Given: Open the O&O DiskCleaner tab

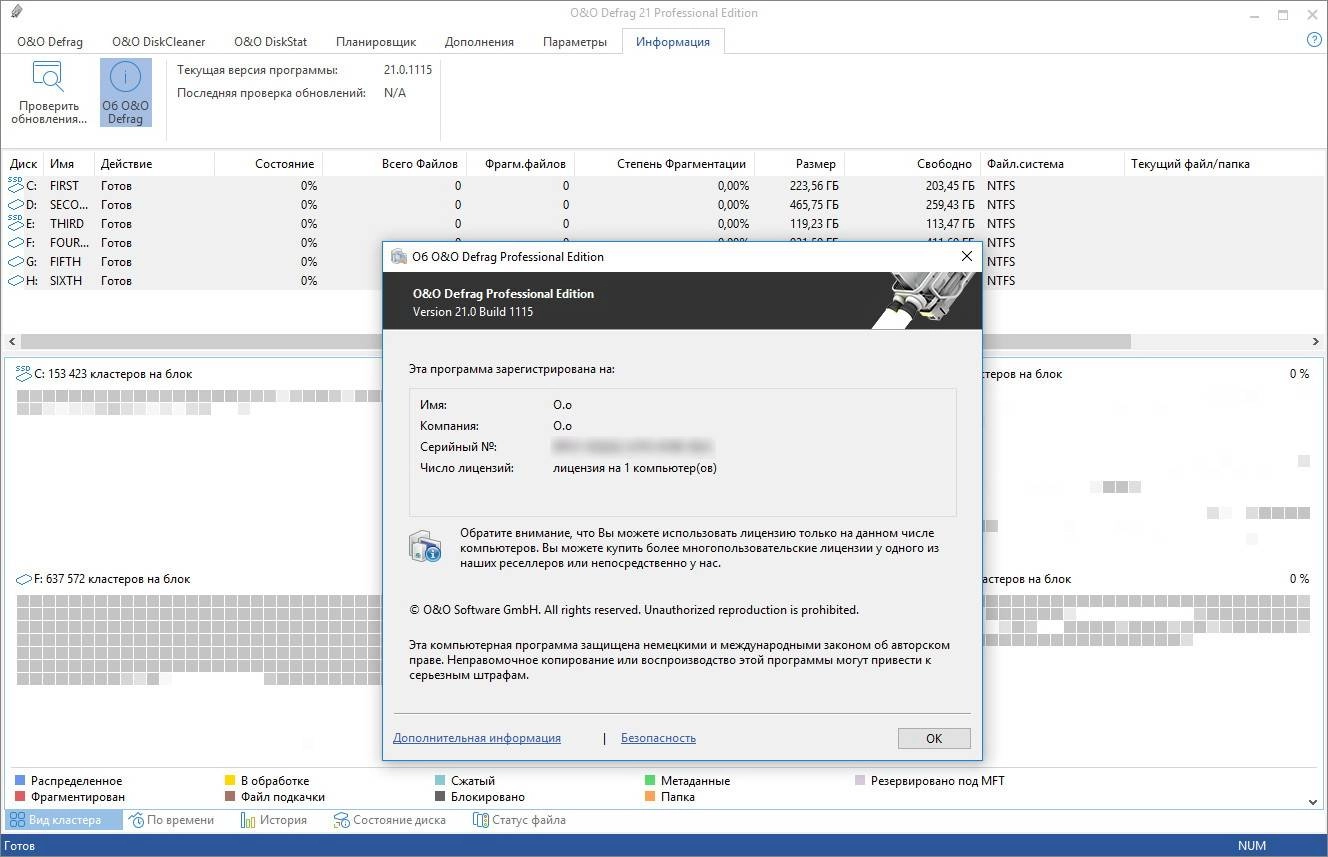Looking at the screenshot, I should click(158, 42).
